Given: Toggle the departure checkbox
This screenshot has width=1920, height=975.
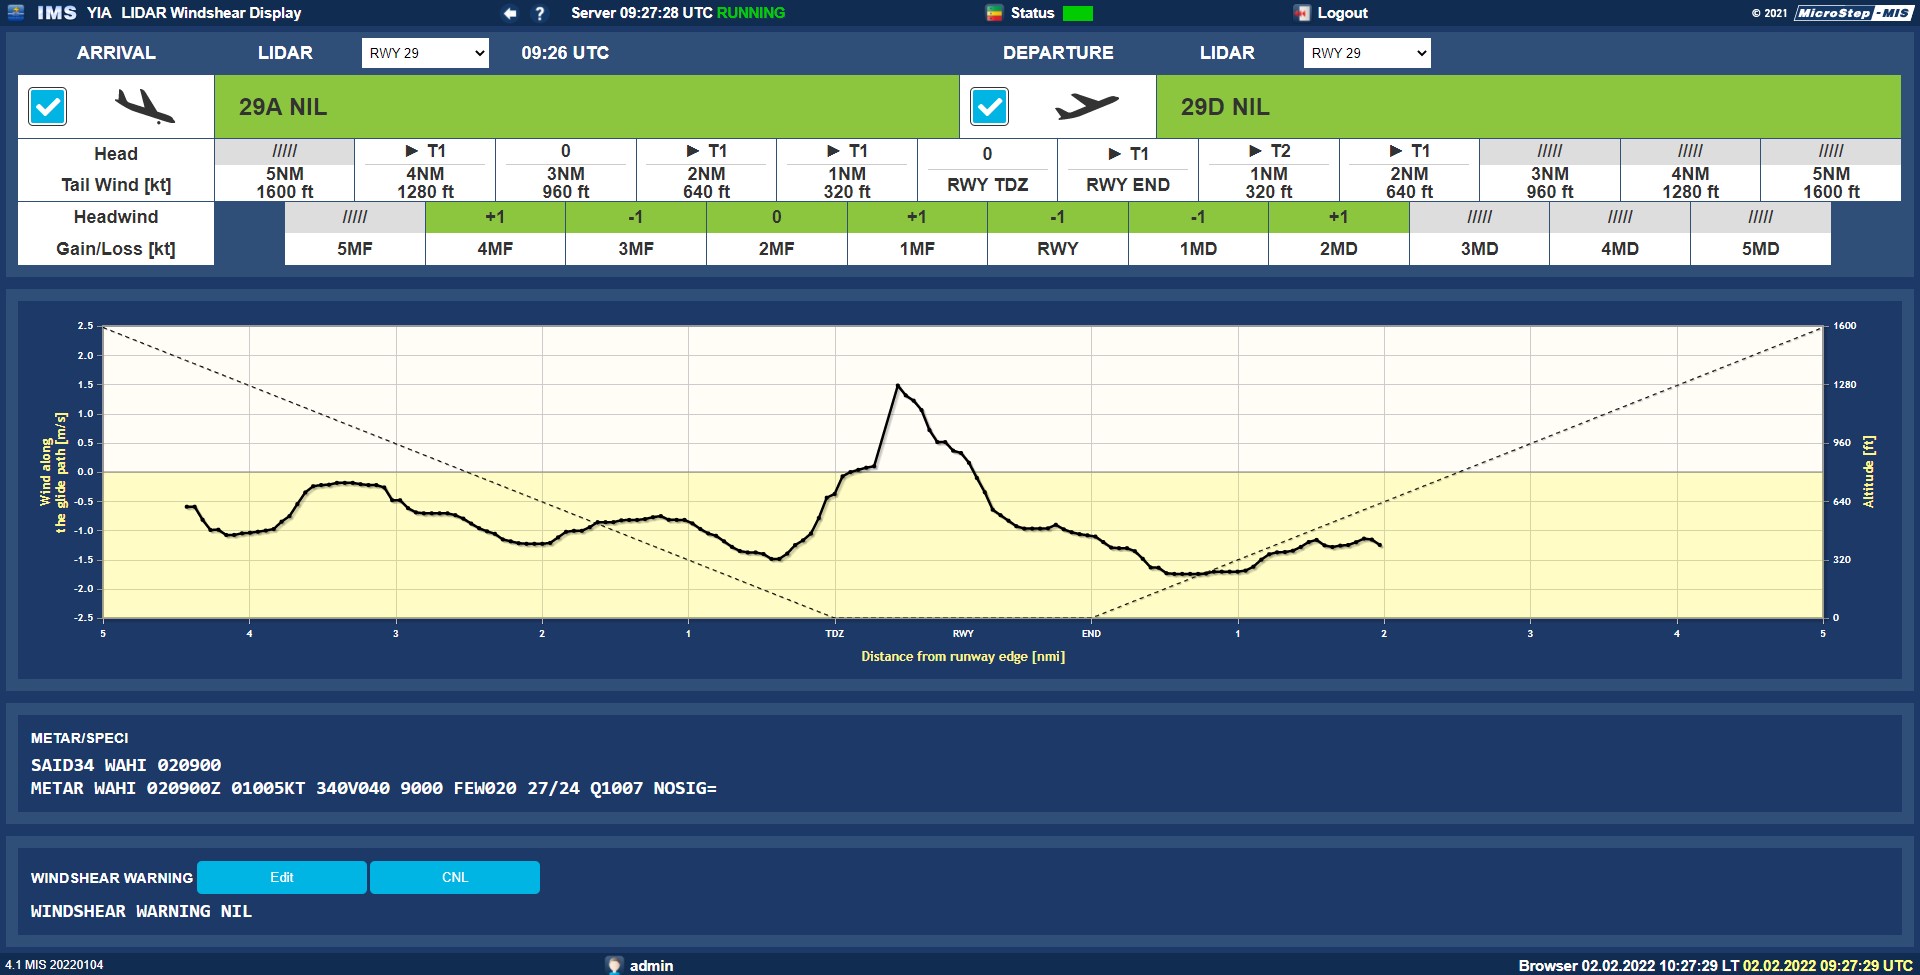Looking at the screenshot, I should tap(990, 107).
